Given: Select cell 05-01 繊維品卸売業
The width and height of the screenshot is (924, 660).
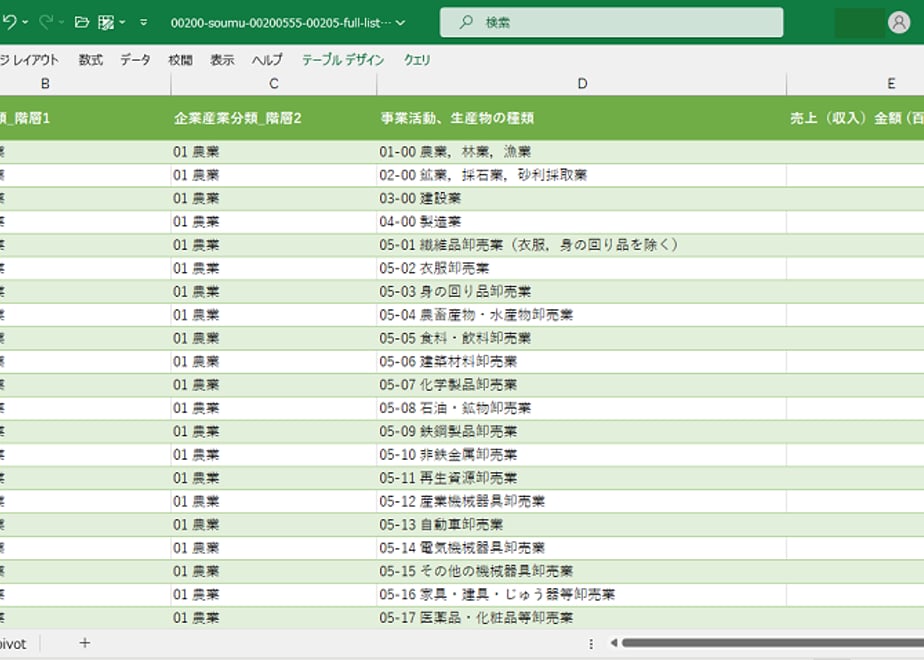Looking at the screenshot, I should (x=582, y=245).
